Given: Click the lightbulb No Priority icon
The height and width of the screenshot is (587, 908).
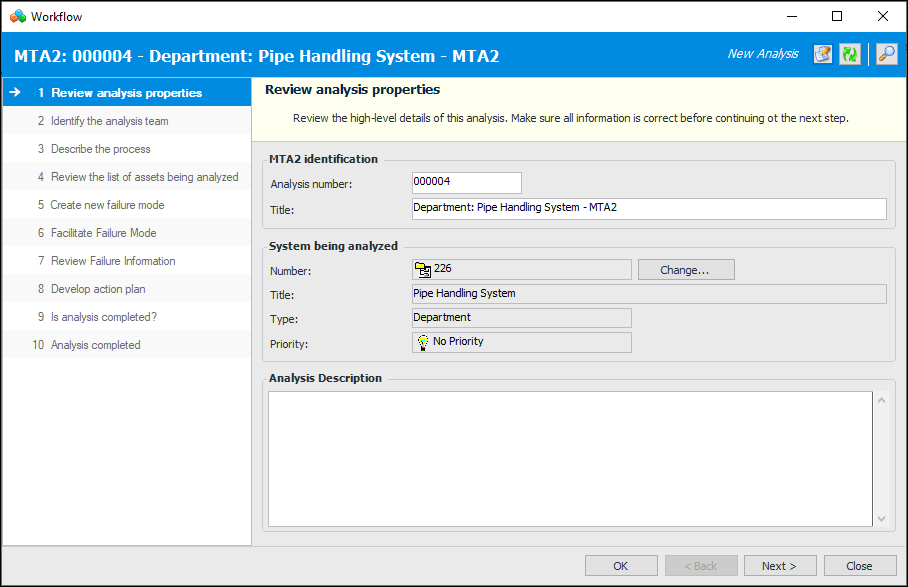Looking at the screenshot, I should pyautogui.click(x=423, y=342).
